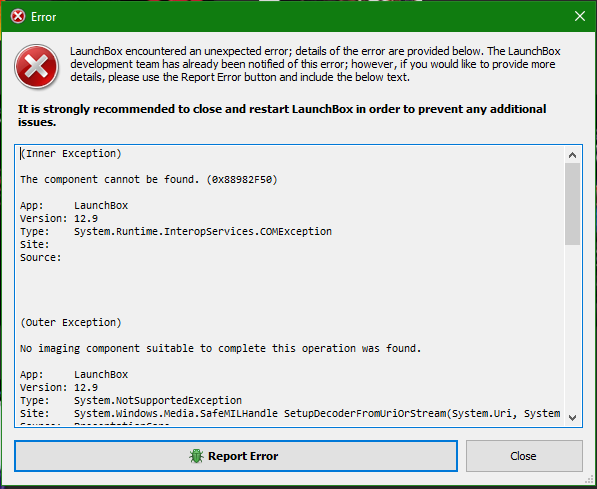Click the "No imaging component suitable" message line
Screen dimensions: 597x489
220,348
